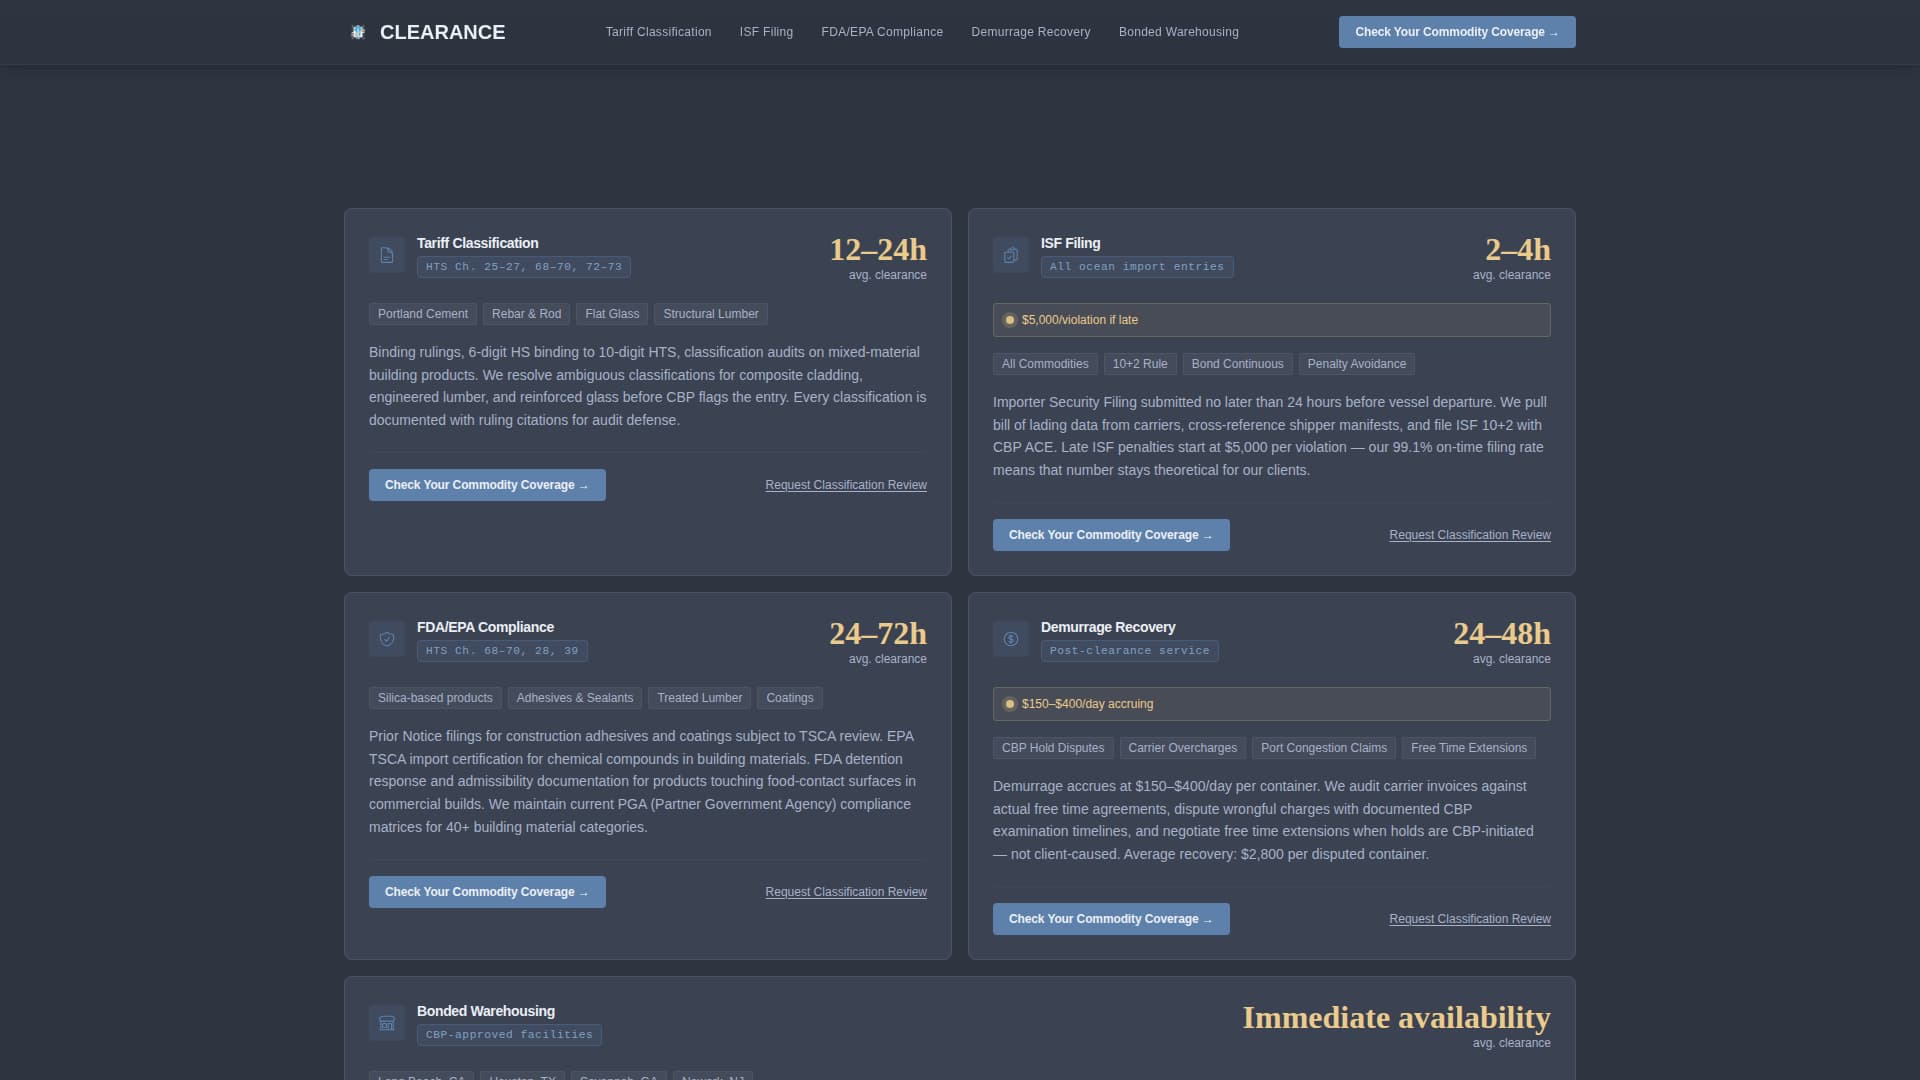The width and height of the screenshot is (1920, 1080).
Task: Open Tariff Classification in the top nav
Action: coord(658,32)
